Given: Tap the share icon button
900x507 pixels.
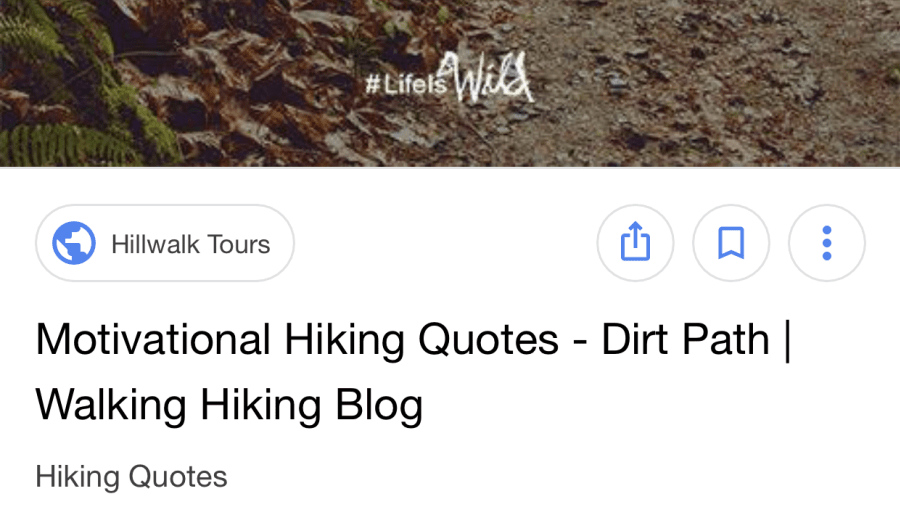Looking at the screenshot, I should pyautogui.click(x=635, y=243).
